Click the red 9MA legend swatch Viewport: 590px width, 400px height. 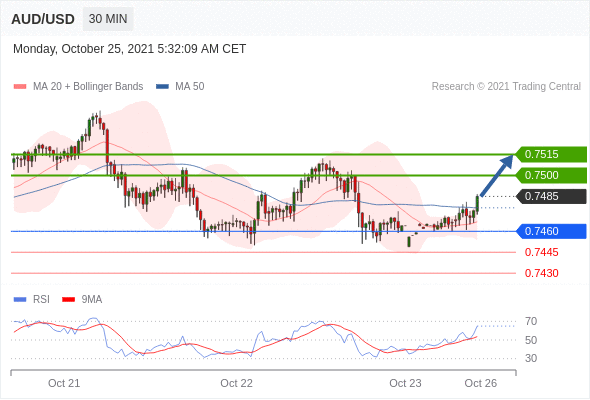tap(68, 300)
